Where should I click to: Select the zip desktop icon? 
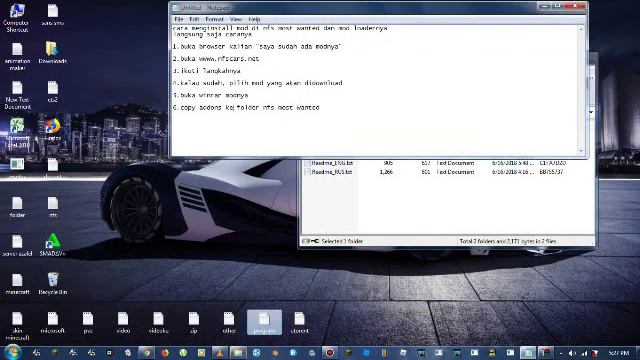pyautogui.click(x=194, y=322)
